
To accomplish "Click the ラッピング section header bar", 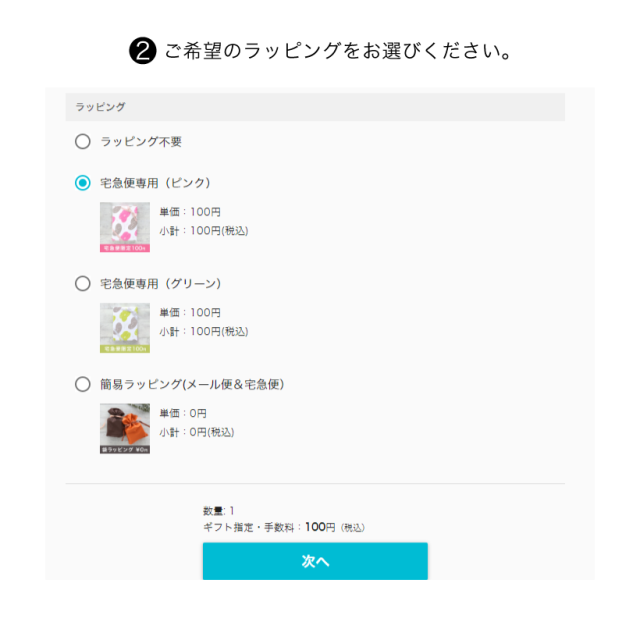I will tap(315, 107).
